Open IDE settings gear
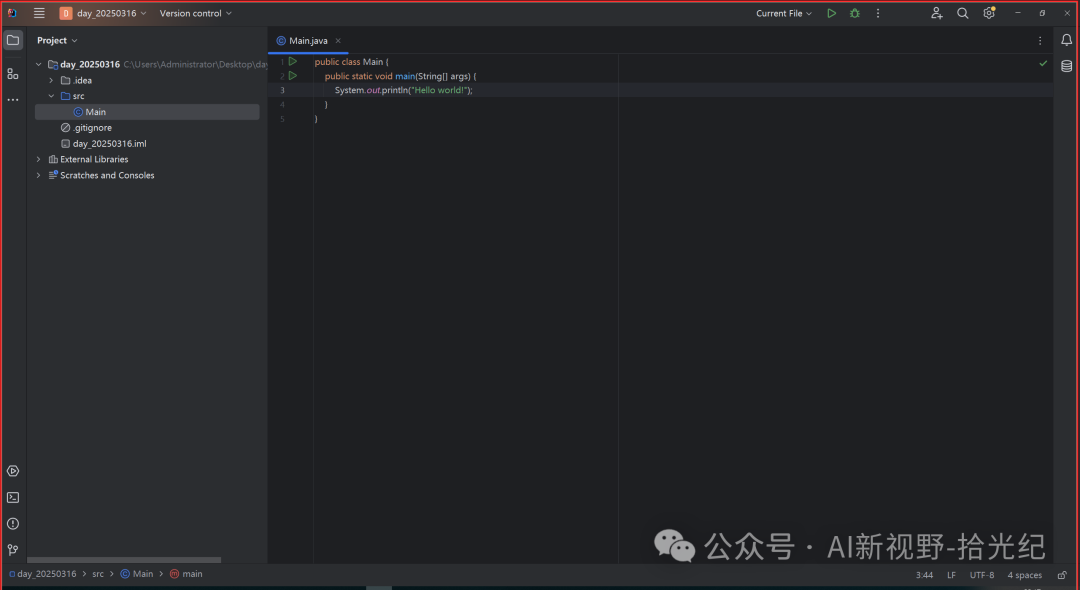 pos(989,13)
